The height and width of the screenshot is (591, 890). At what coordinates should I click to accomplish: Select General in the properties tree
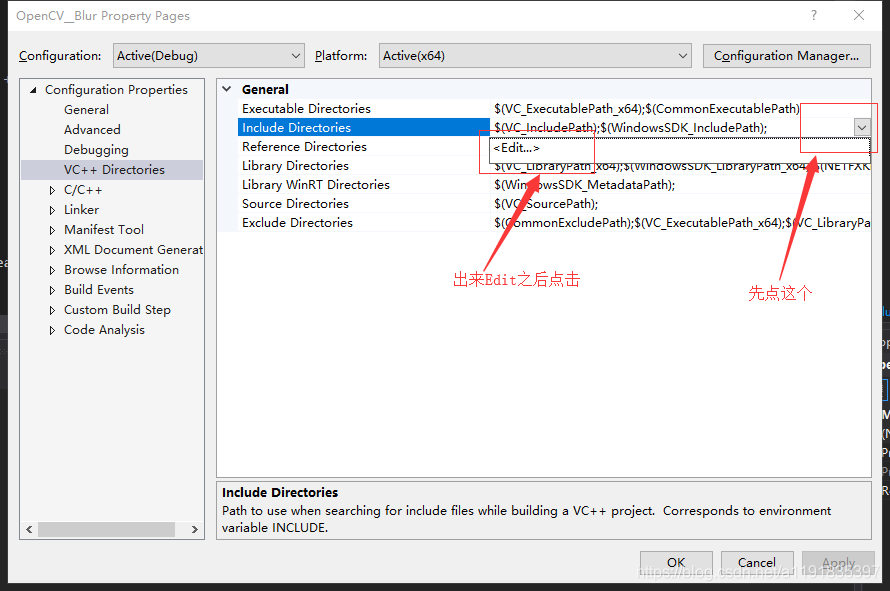(86, 110)
